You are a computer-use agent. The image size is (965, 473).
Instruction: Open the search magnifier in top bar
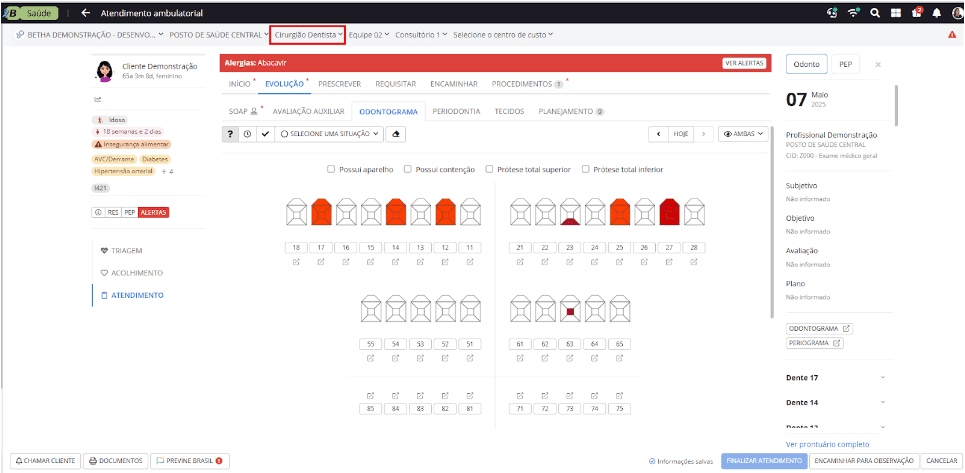point(875,13)
